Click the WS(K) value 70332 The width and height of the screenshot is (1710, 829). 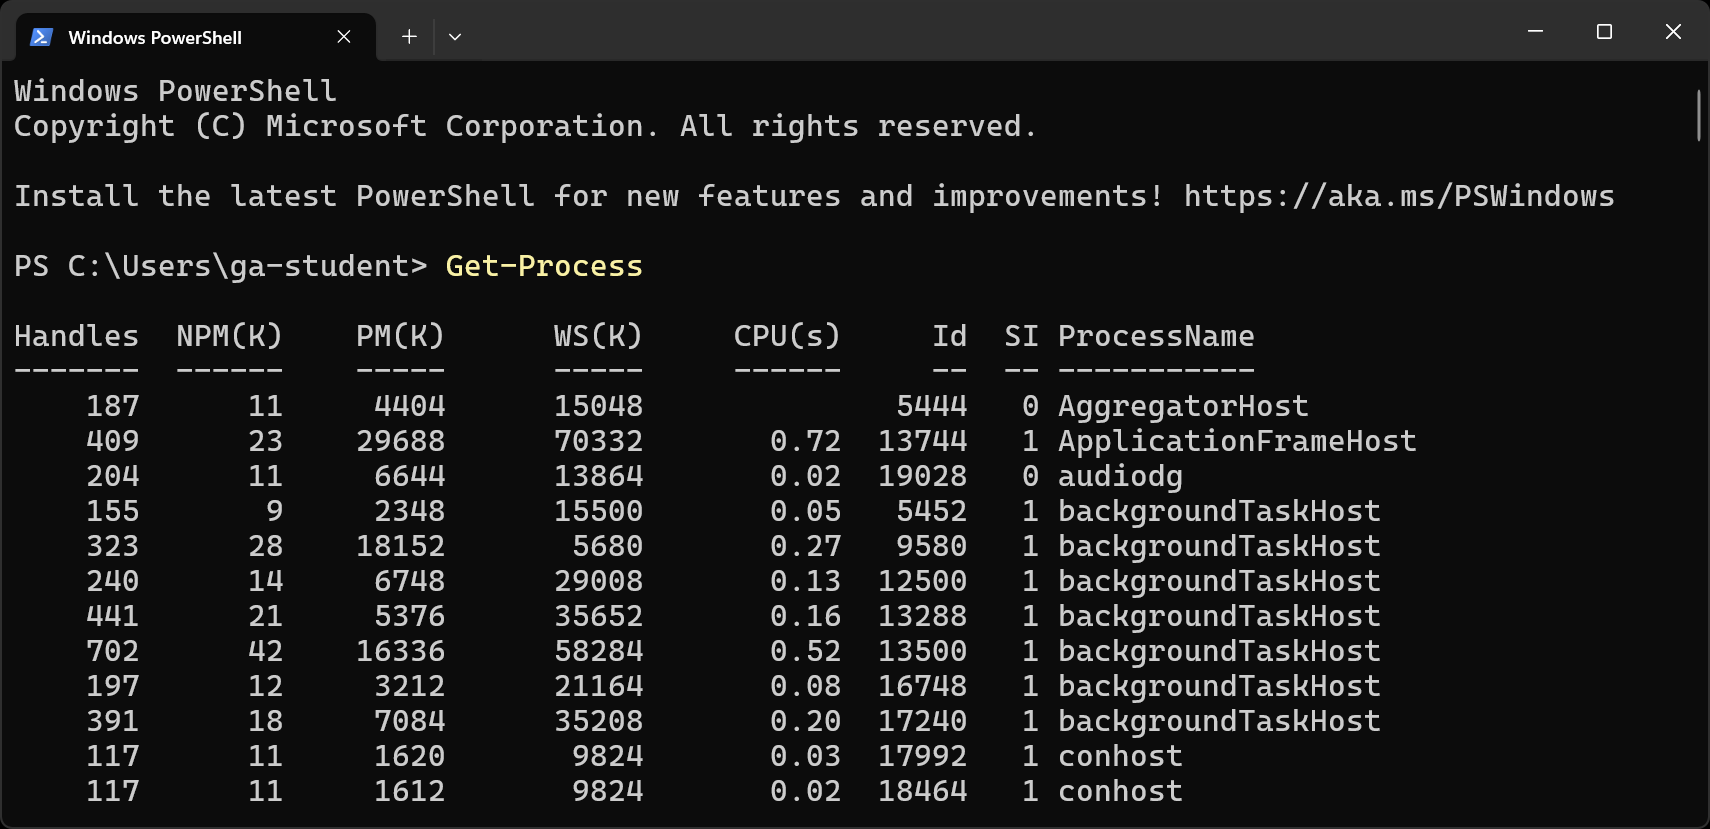[598, 441]
